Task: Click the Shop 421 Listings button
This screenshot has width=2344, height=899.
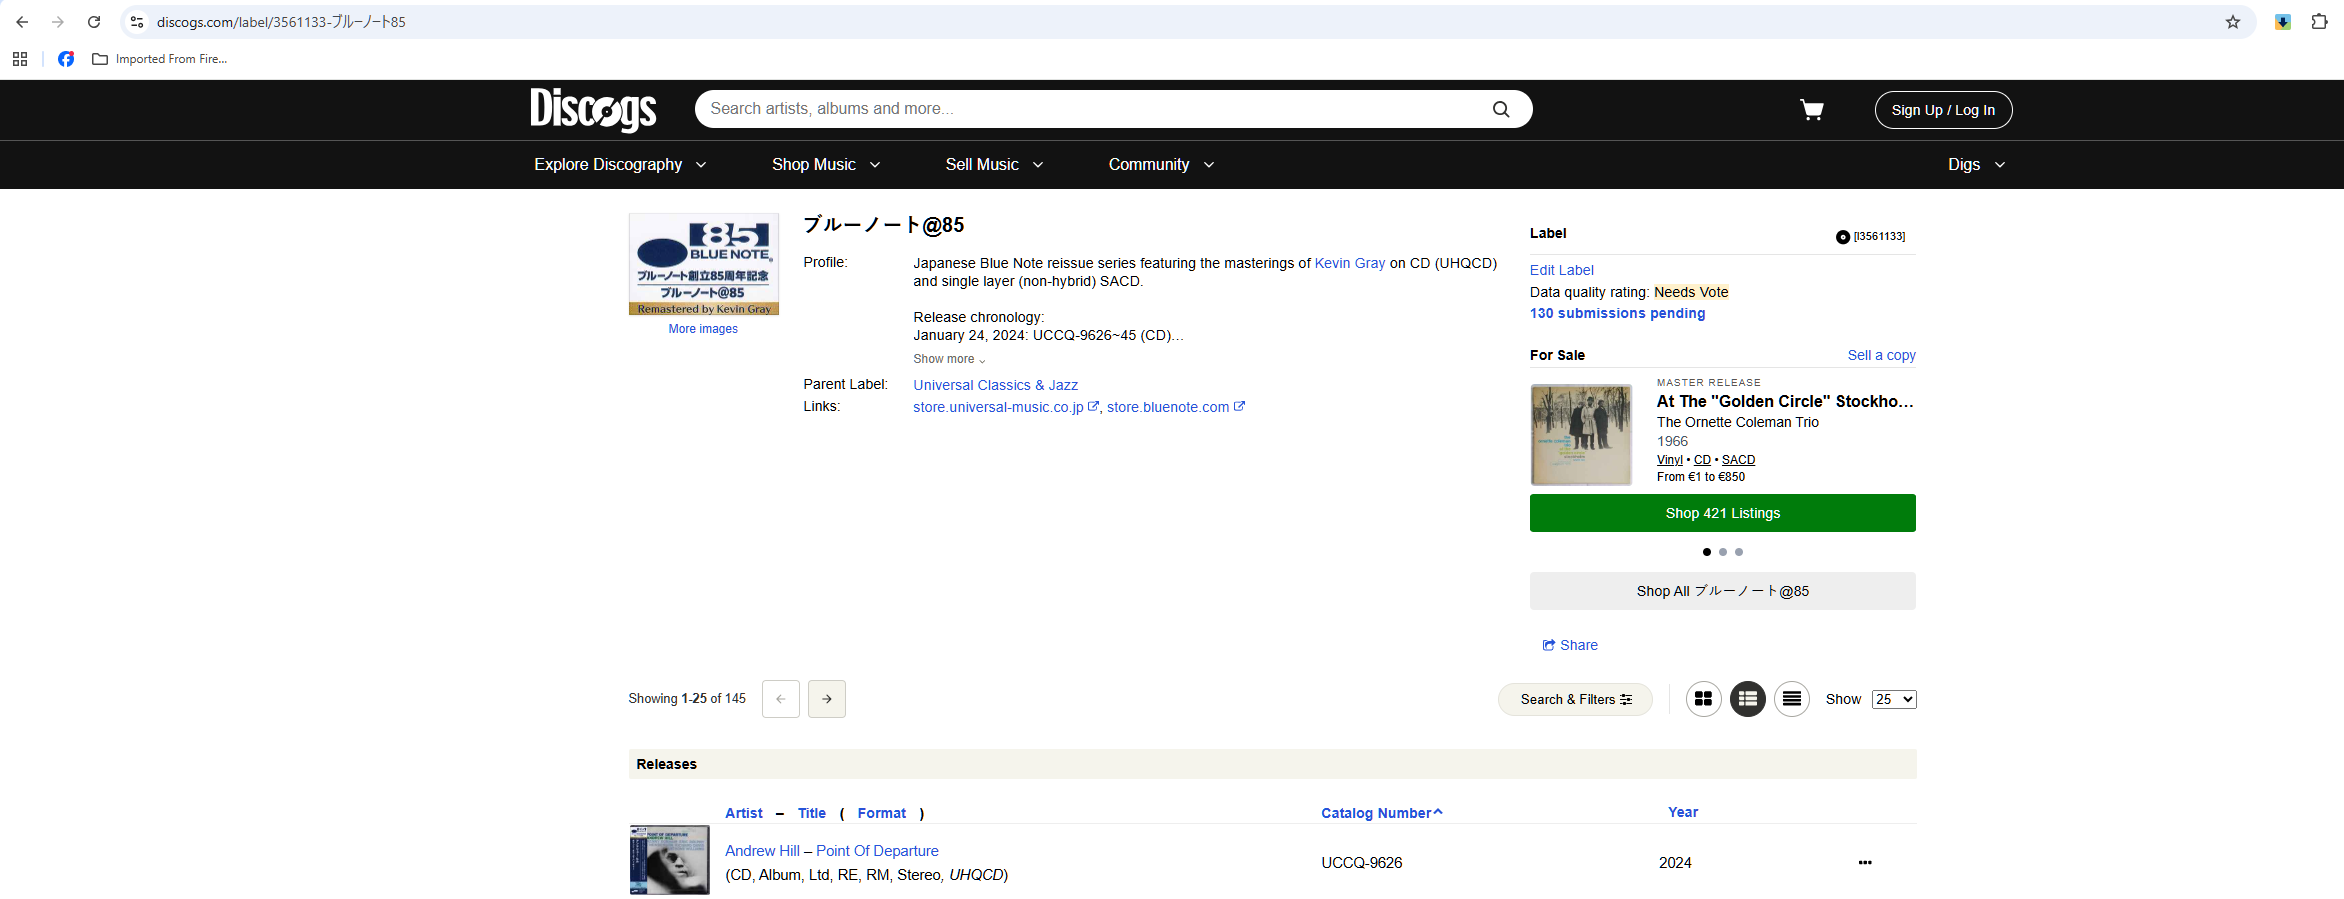Action: pyautogui.click(x=1722, y=513)
